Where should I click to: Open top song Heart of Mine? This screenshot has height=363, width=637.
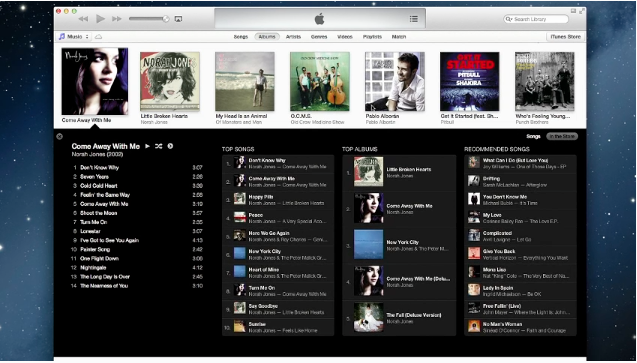tap(278, 272)
